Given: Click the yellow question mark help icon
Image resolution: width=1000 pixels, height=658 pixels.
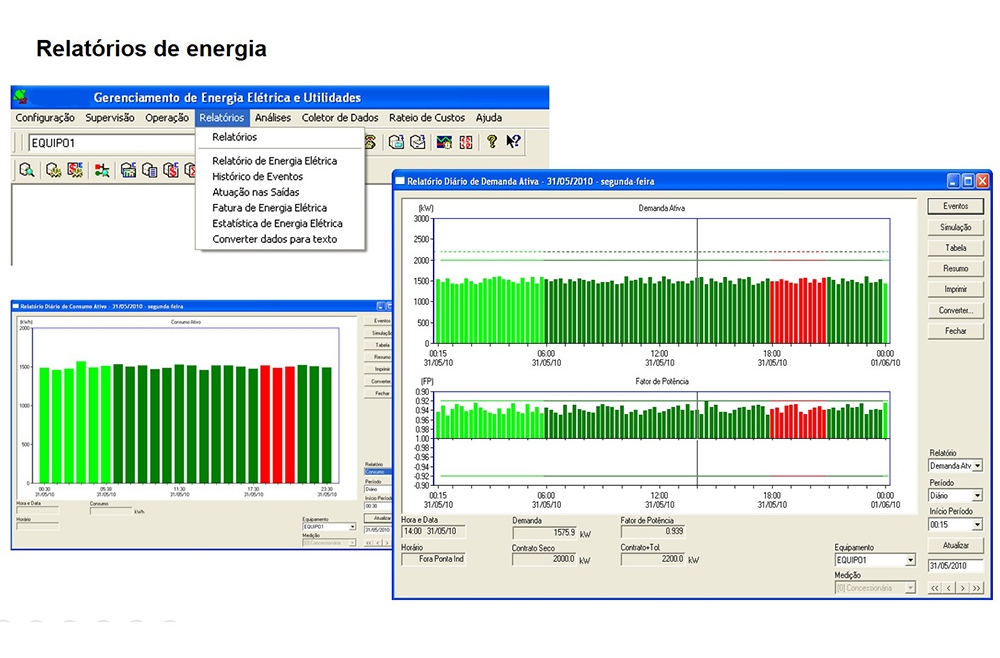Looking at the screenshot, I should [x=492, y=143].
